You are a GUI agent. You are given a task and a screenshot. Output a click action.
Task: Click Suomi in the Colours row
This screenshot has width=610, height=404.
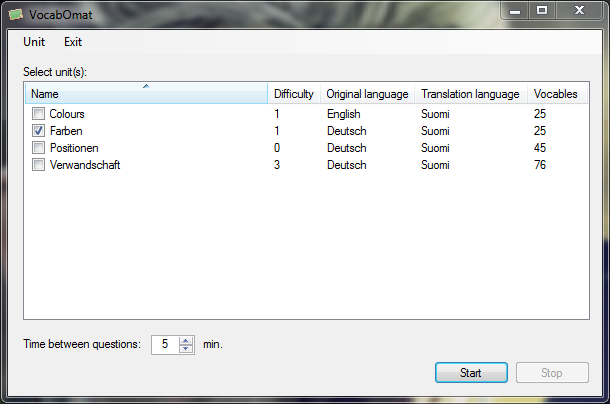coord(435,114)
